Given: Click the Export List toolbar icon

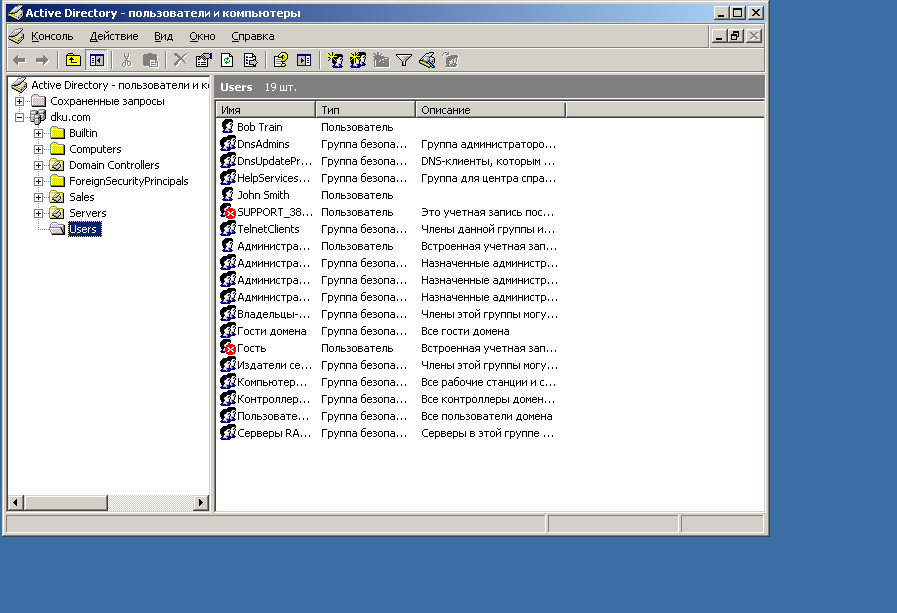Looking at the screenshot, I should pyautogui.click(x=251, y=60).
